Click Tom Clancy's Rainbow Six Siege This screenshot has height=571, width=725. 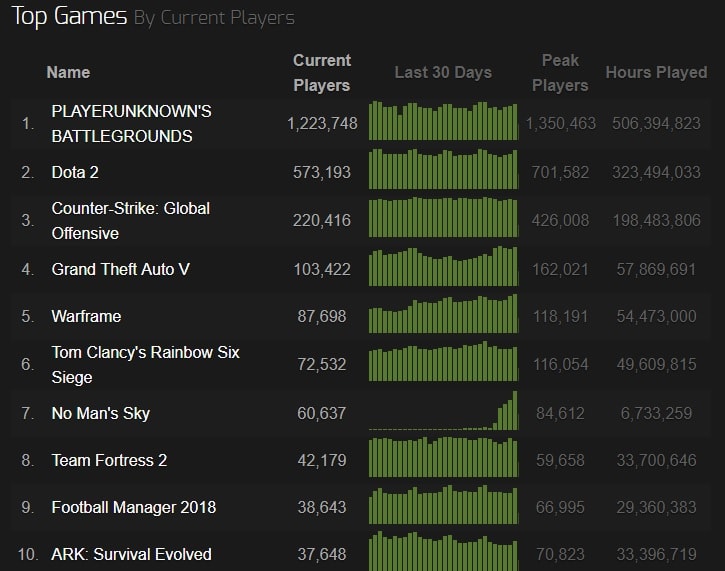click(145, 364)
